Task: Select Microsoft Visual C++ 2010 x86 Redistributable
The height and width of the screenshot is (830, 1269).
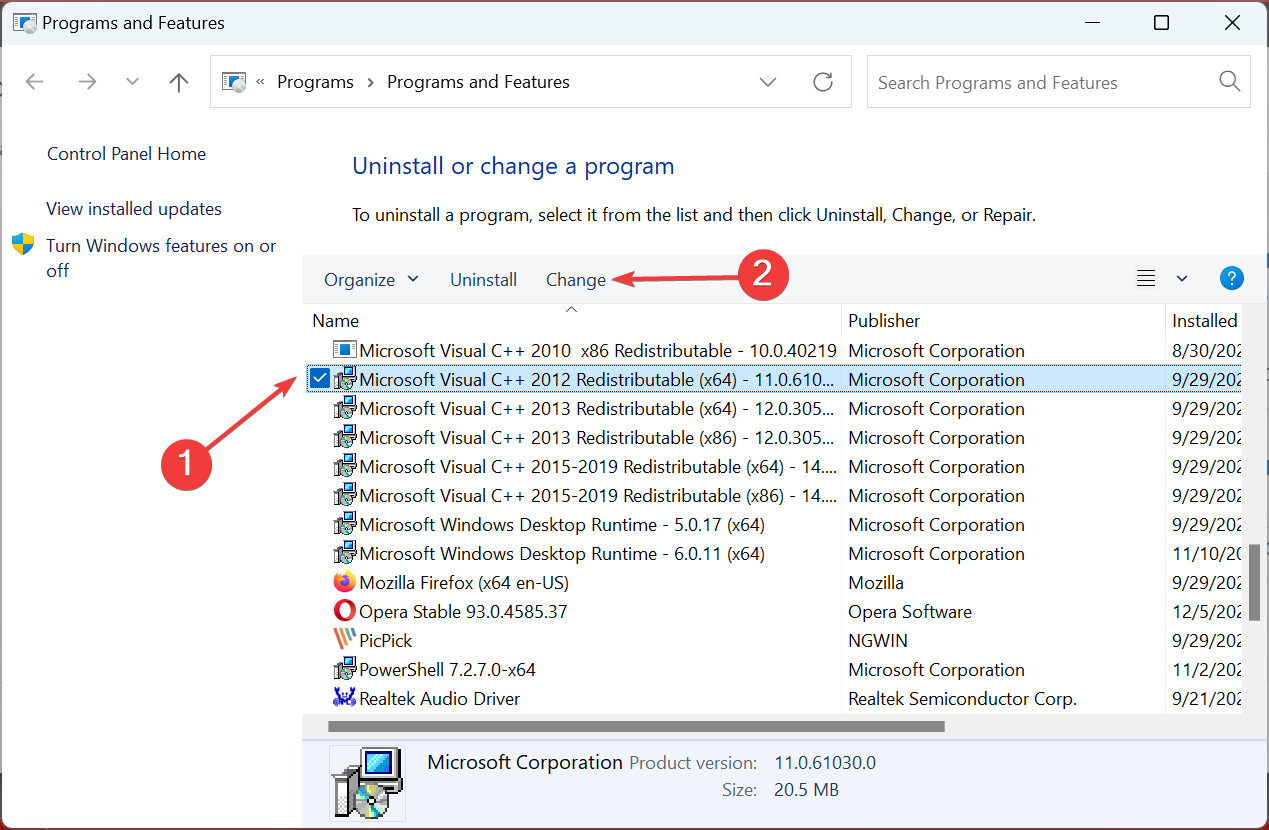Action: point(598,350)
